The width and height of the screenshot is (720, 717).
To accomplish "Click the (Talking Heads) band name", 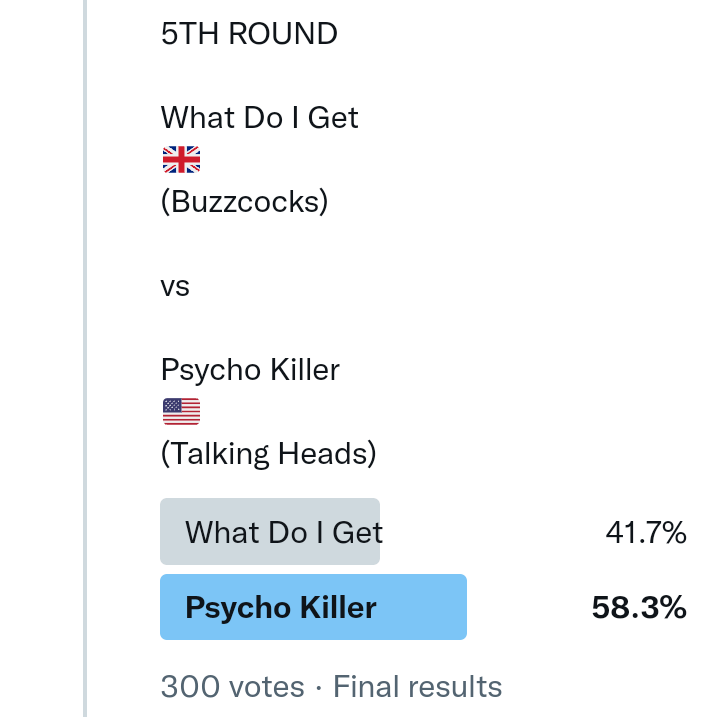I will pos(268,455).
